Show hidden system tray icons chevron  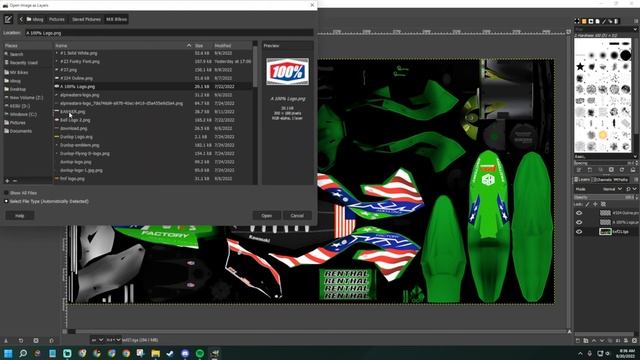point(580,353)
